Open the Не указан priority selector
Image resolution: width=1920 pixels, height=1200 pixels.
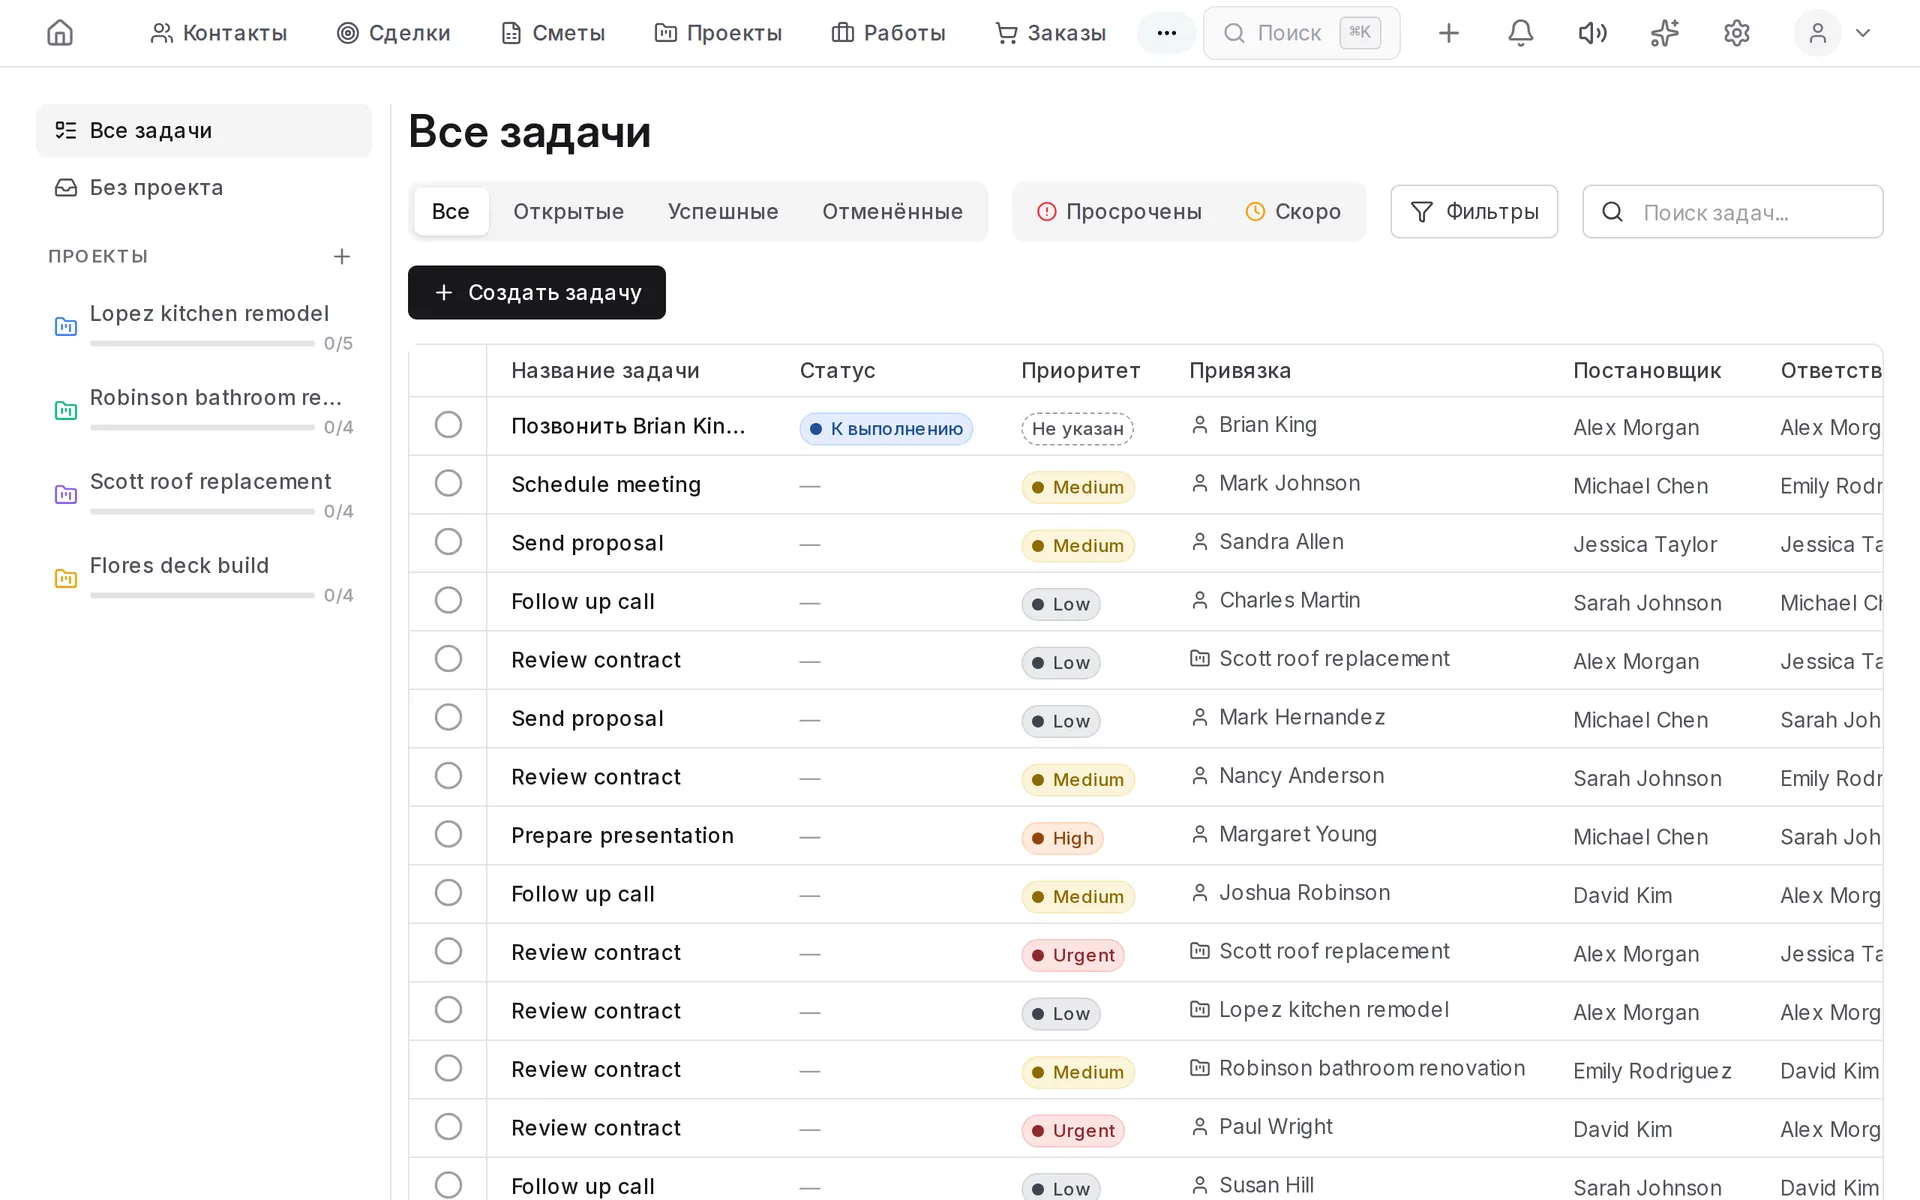coord(1077,429)
